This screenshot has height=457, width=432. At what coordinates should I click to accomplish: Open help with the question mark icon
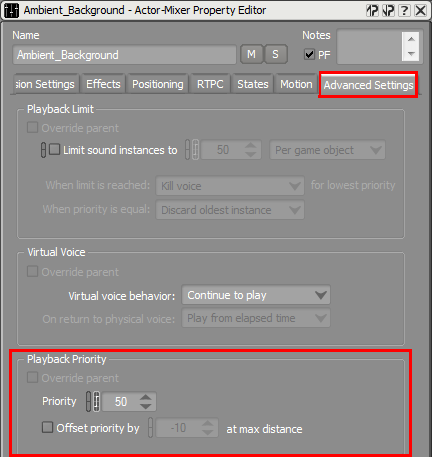point(404,11)
